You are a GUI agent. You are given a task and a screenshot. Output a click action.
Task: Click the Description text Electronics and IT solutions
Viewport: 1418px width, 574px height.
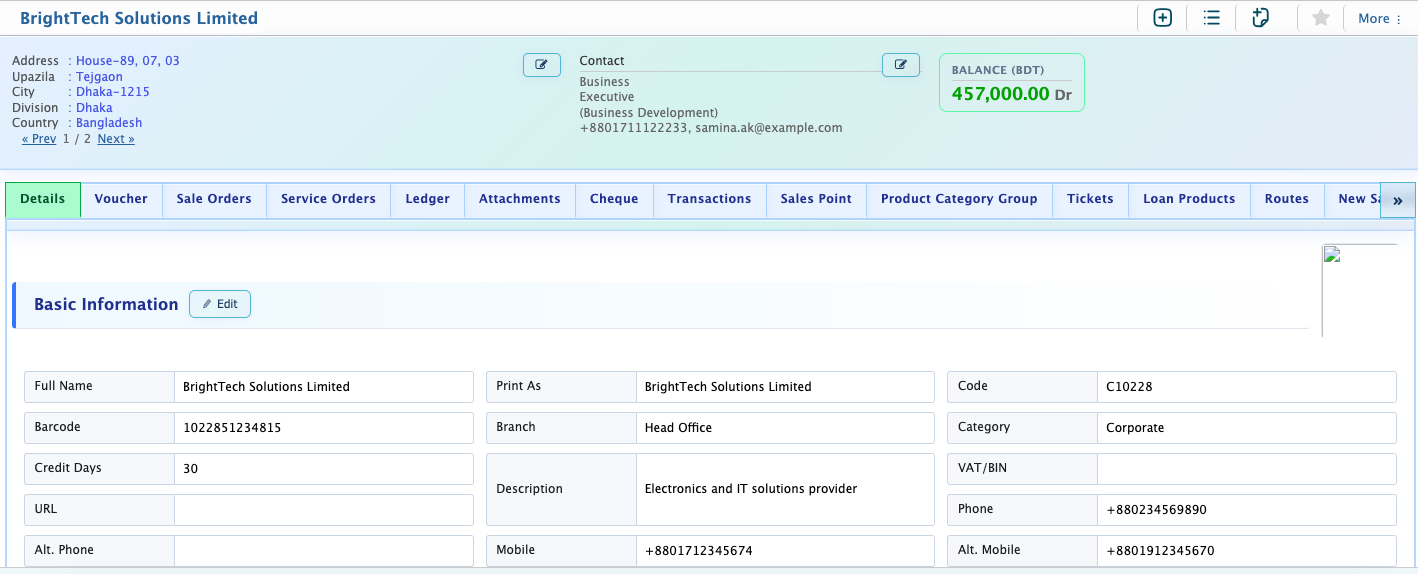pyautogui.click(x=751, y=489)
